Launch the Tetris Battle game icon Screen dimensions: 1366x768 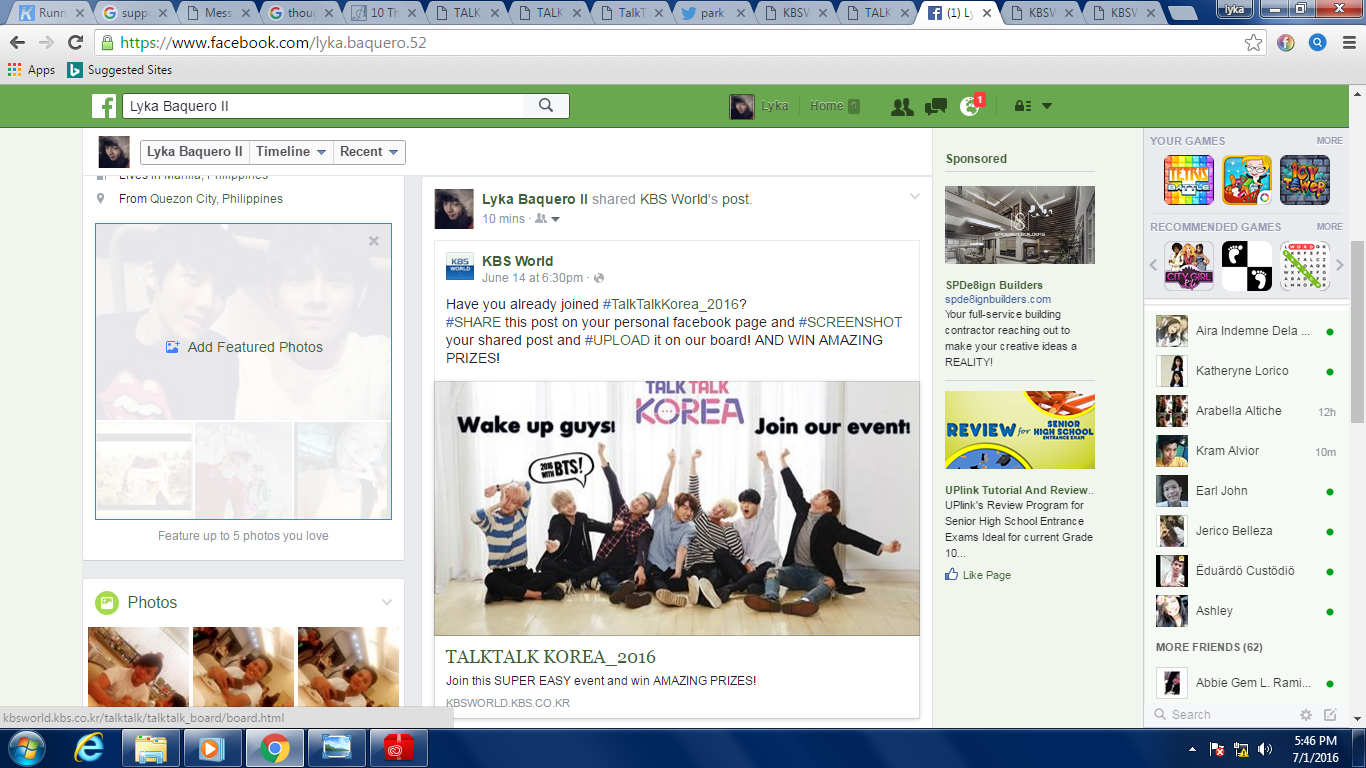point(1189,180)
